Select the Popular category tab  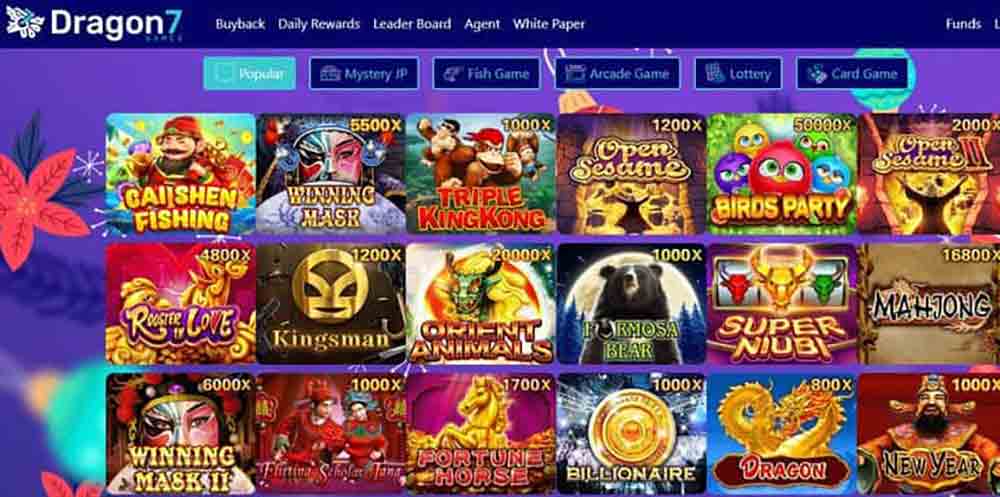point(249,73)
